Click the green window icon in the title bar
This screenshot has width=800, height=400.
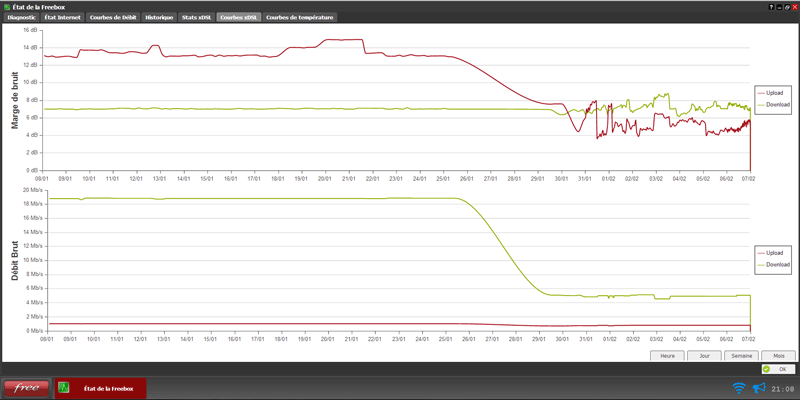pyautogui.click(x=8, y=6)
